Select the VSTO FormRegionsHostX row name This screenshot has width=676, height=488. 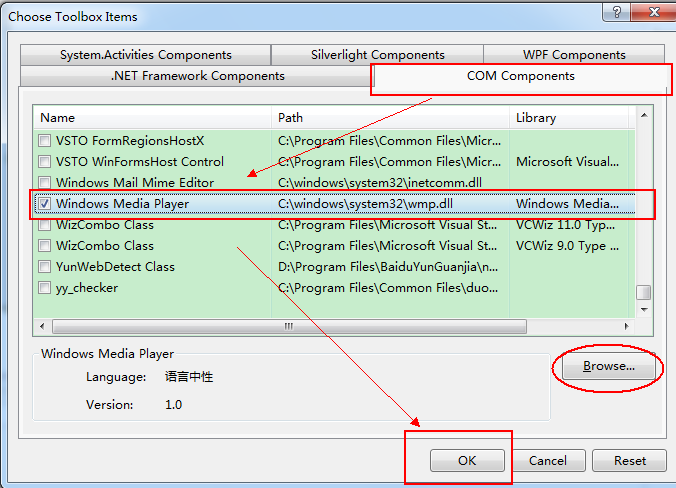[130, 141]
